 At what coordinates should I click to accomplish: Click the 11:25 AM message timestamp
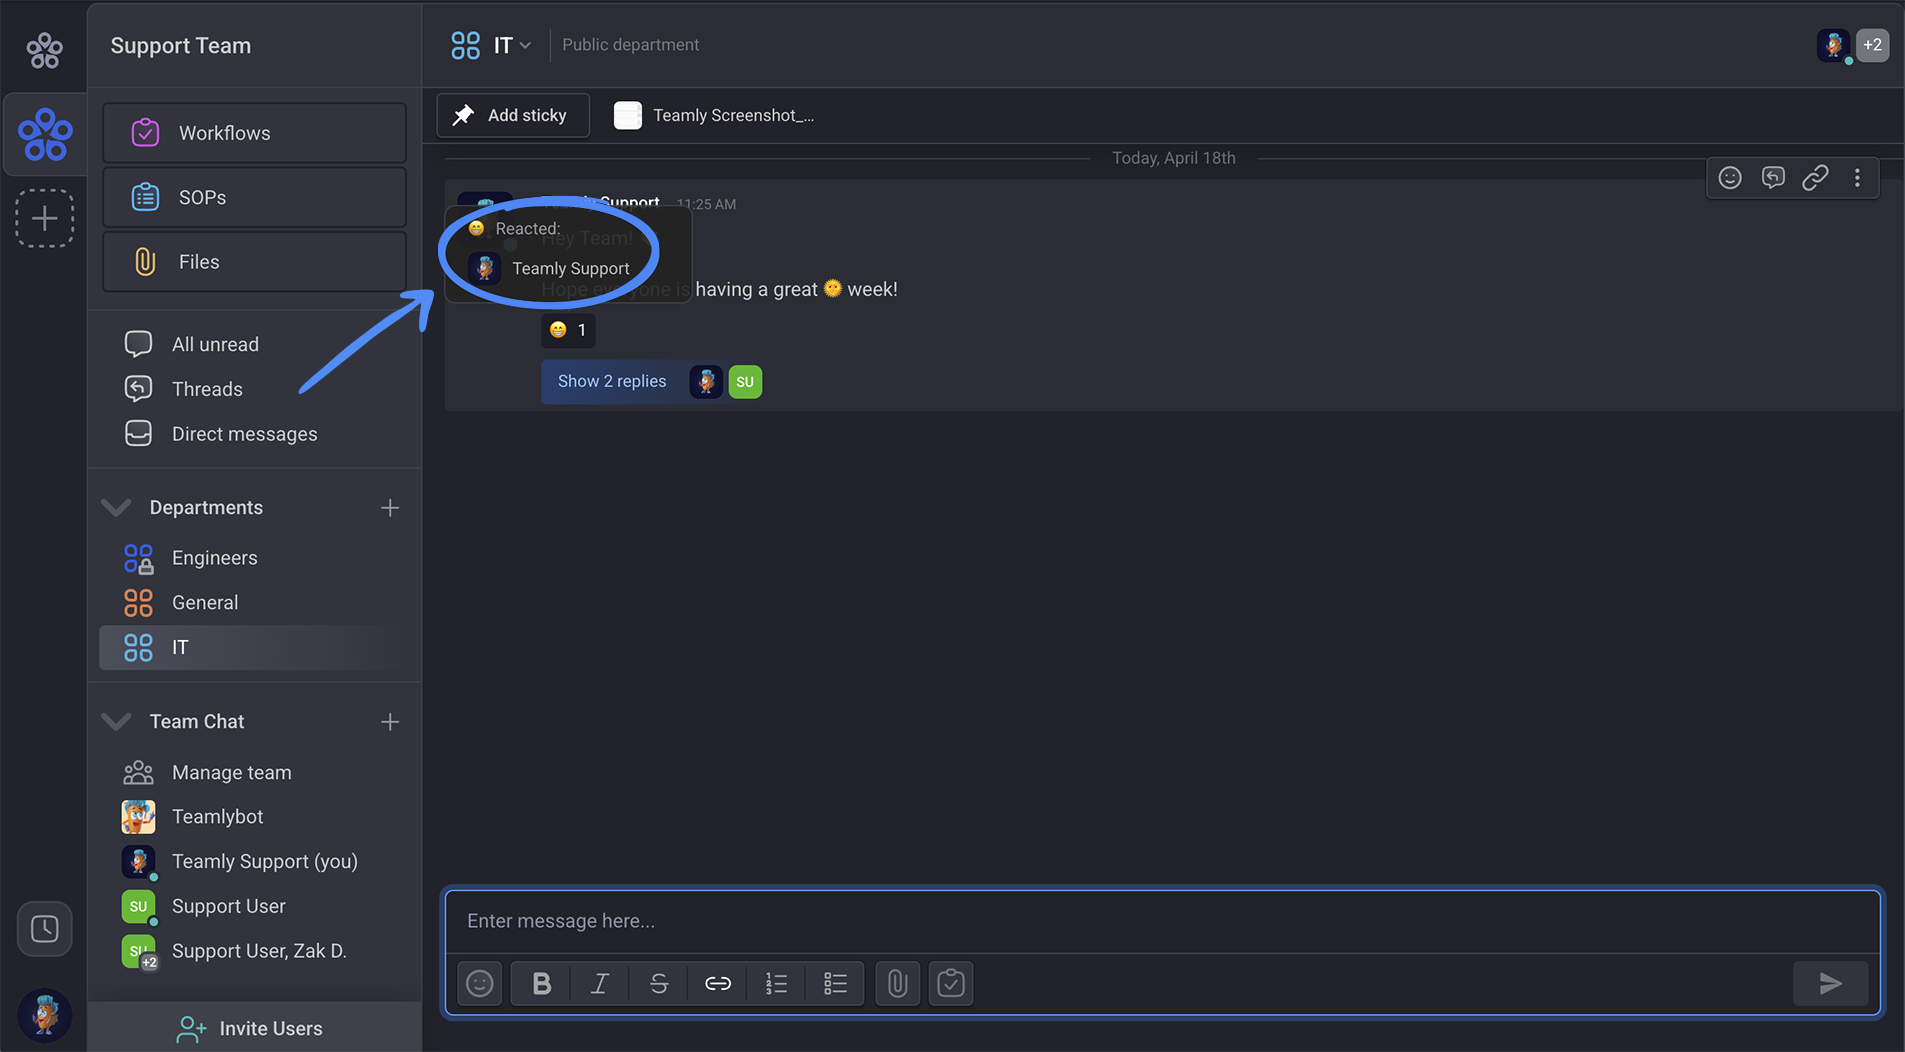(x=706, y=204)
